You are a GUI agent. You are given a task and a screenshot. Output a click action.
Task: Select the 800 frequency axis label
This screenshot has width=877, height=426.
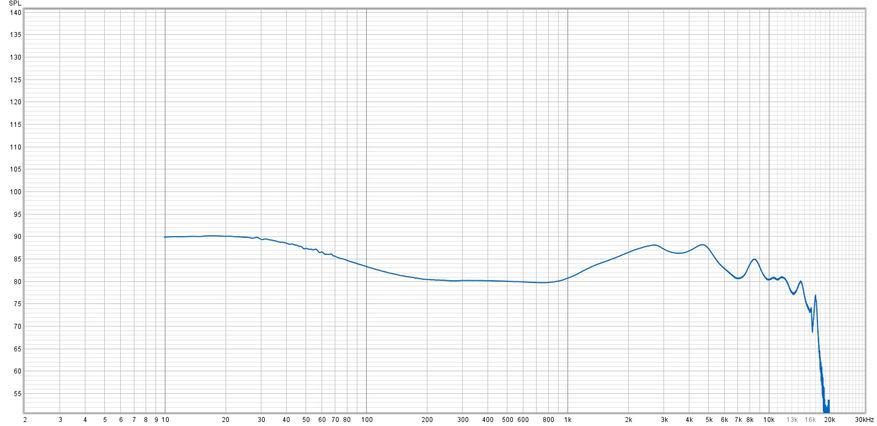[x=549, y=419]
